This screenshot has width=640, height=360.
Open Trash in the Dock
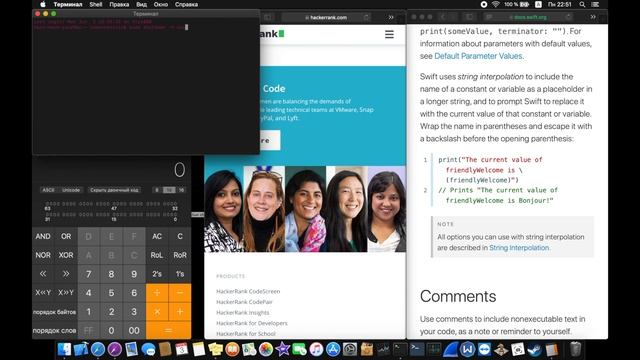[576, 349]
